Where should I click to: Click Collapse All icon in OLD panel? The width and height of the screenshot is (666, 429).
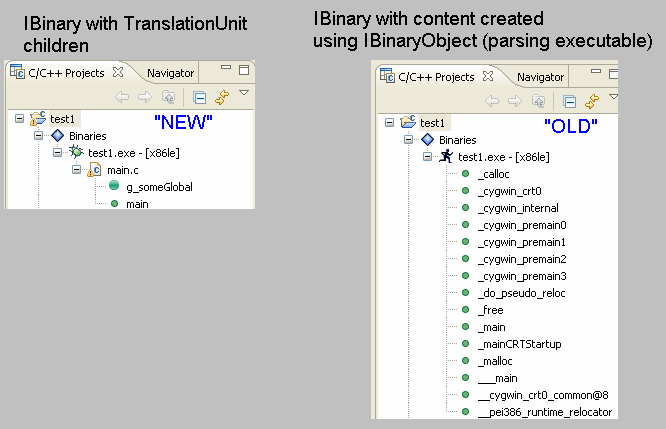570,102
